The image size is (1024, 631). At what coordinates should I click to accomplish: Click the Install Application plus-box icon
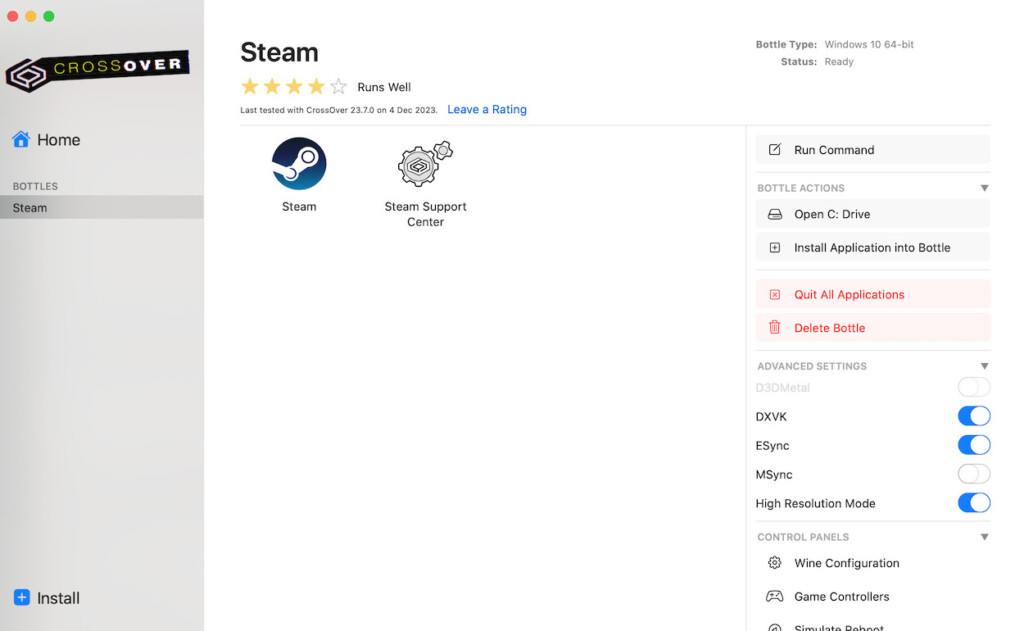coord(775,248)
